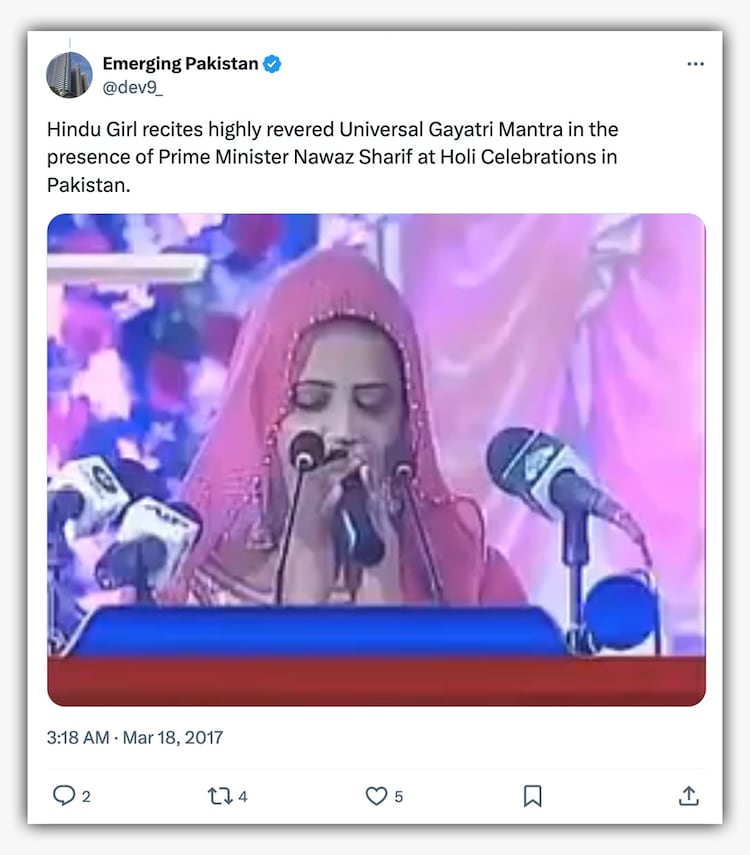The height and width of the screenshot is (855, 750).
Task: Click the retweet arrows icon
Action: tap(219, 796)
